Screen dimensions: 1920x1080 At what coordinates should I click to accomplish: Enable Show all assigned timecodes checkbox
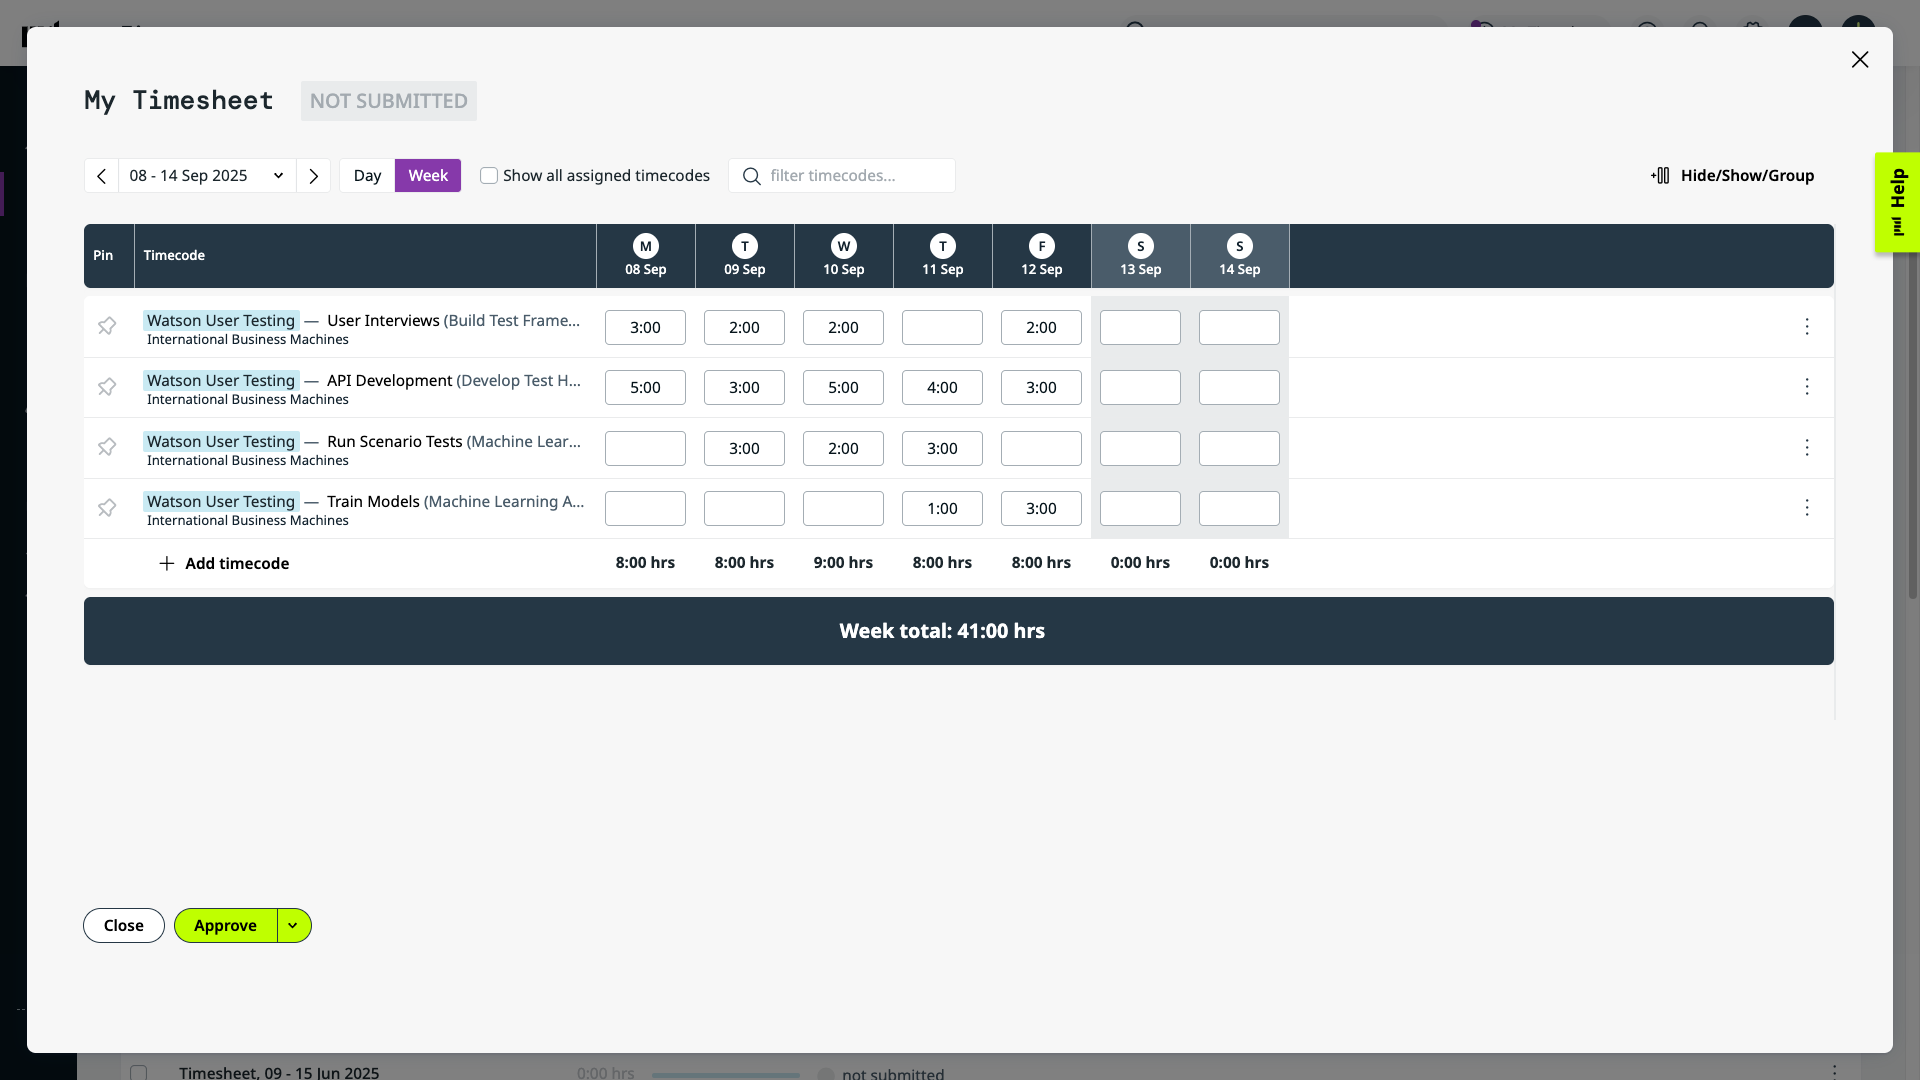(x=489, y=176)
